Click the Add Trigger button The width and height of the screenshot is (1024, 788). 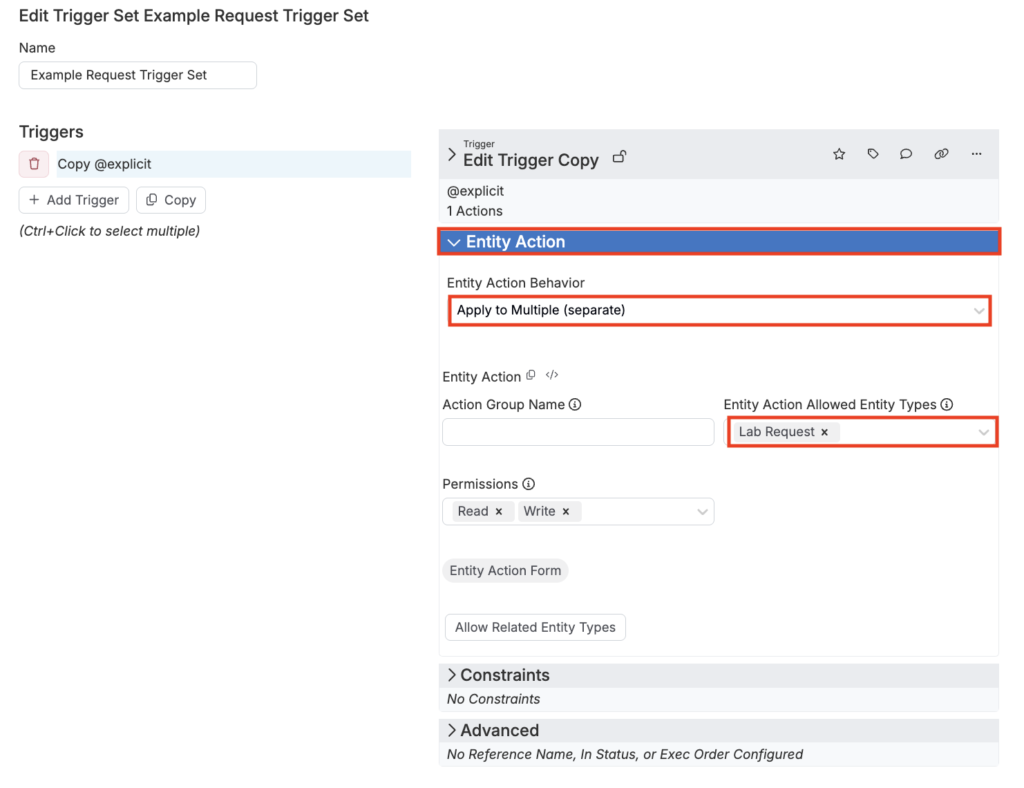74,200
